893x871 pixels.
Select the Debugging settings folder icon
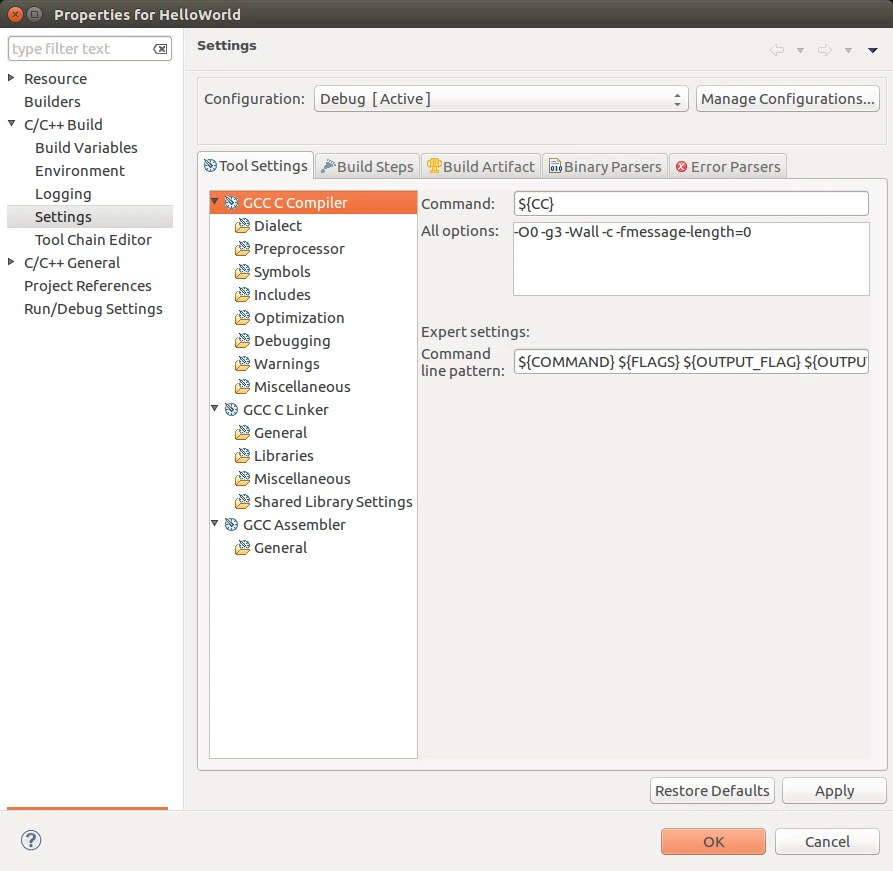(242, 341)
